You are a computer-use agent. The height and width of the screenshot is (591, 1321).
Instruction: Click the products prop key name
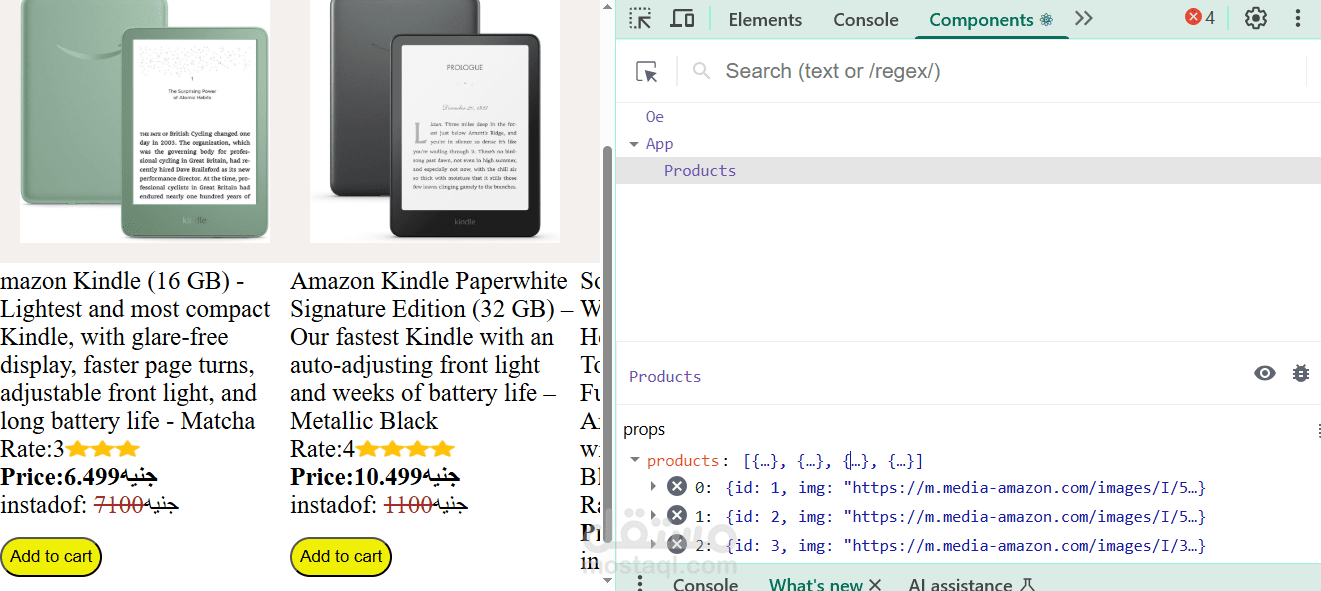coord(682,461)
